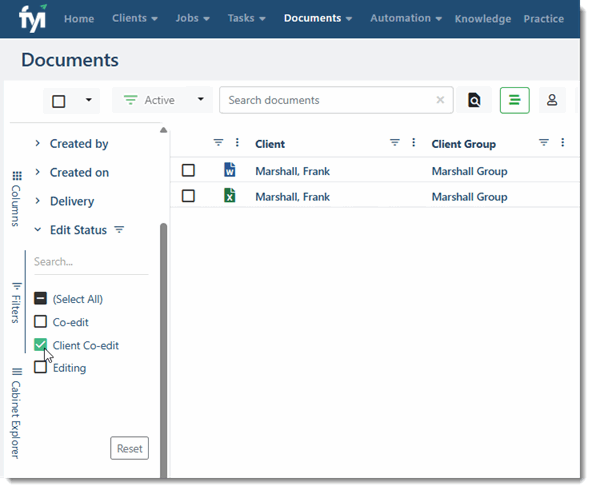592x490 pixels.
Task: Click the Search documents input field
Action: (x=328, y=100)
